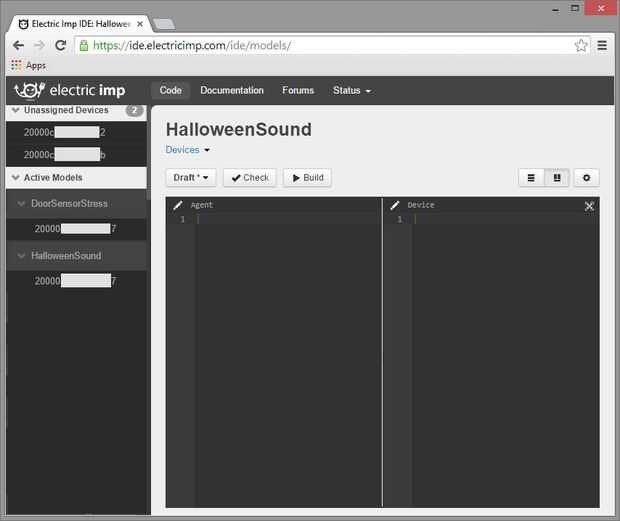Click the HalloweenSound model title
The image size is (620, 521).
click(238, 130)
